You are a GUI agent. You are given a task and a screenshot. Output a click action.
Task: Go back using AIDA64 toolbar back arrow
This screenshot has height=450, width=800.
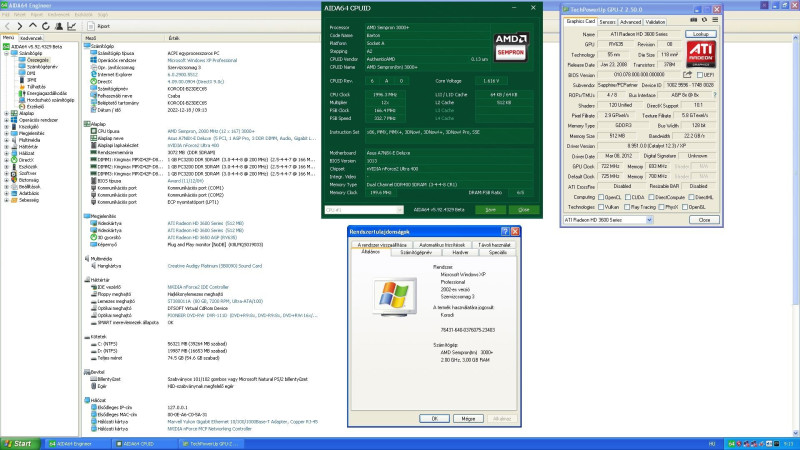pyautogui.click(x=7, y=26)
